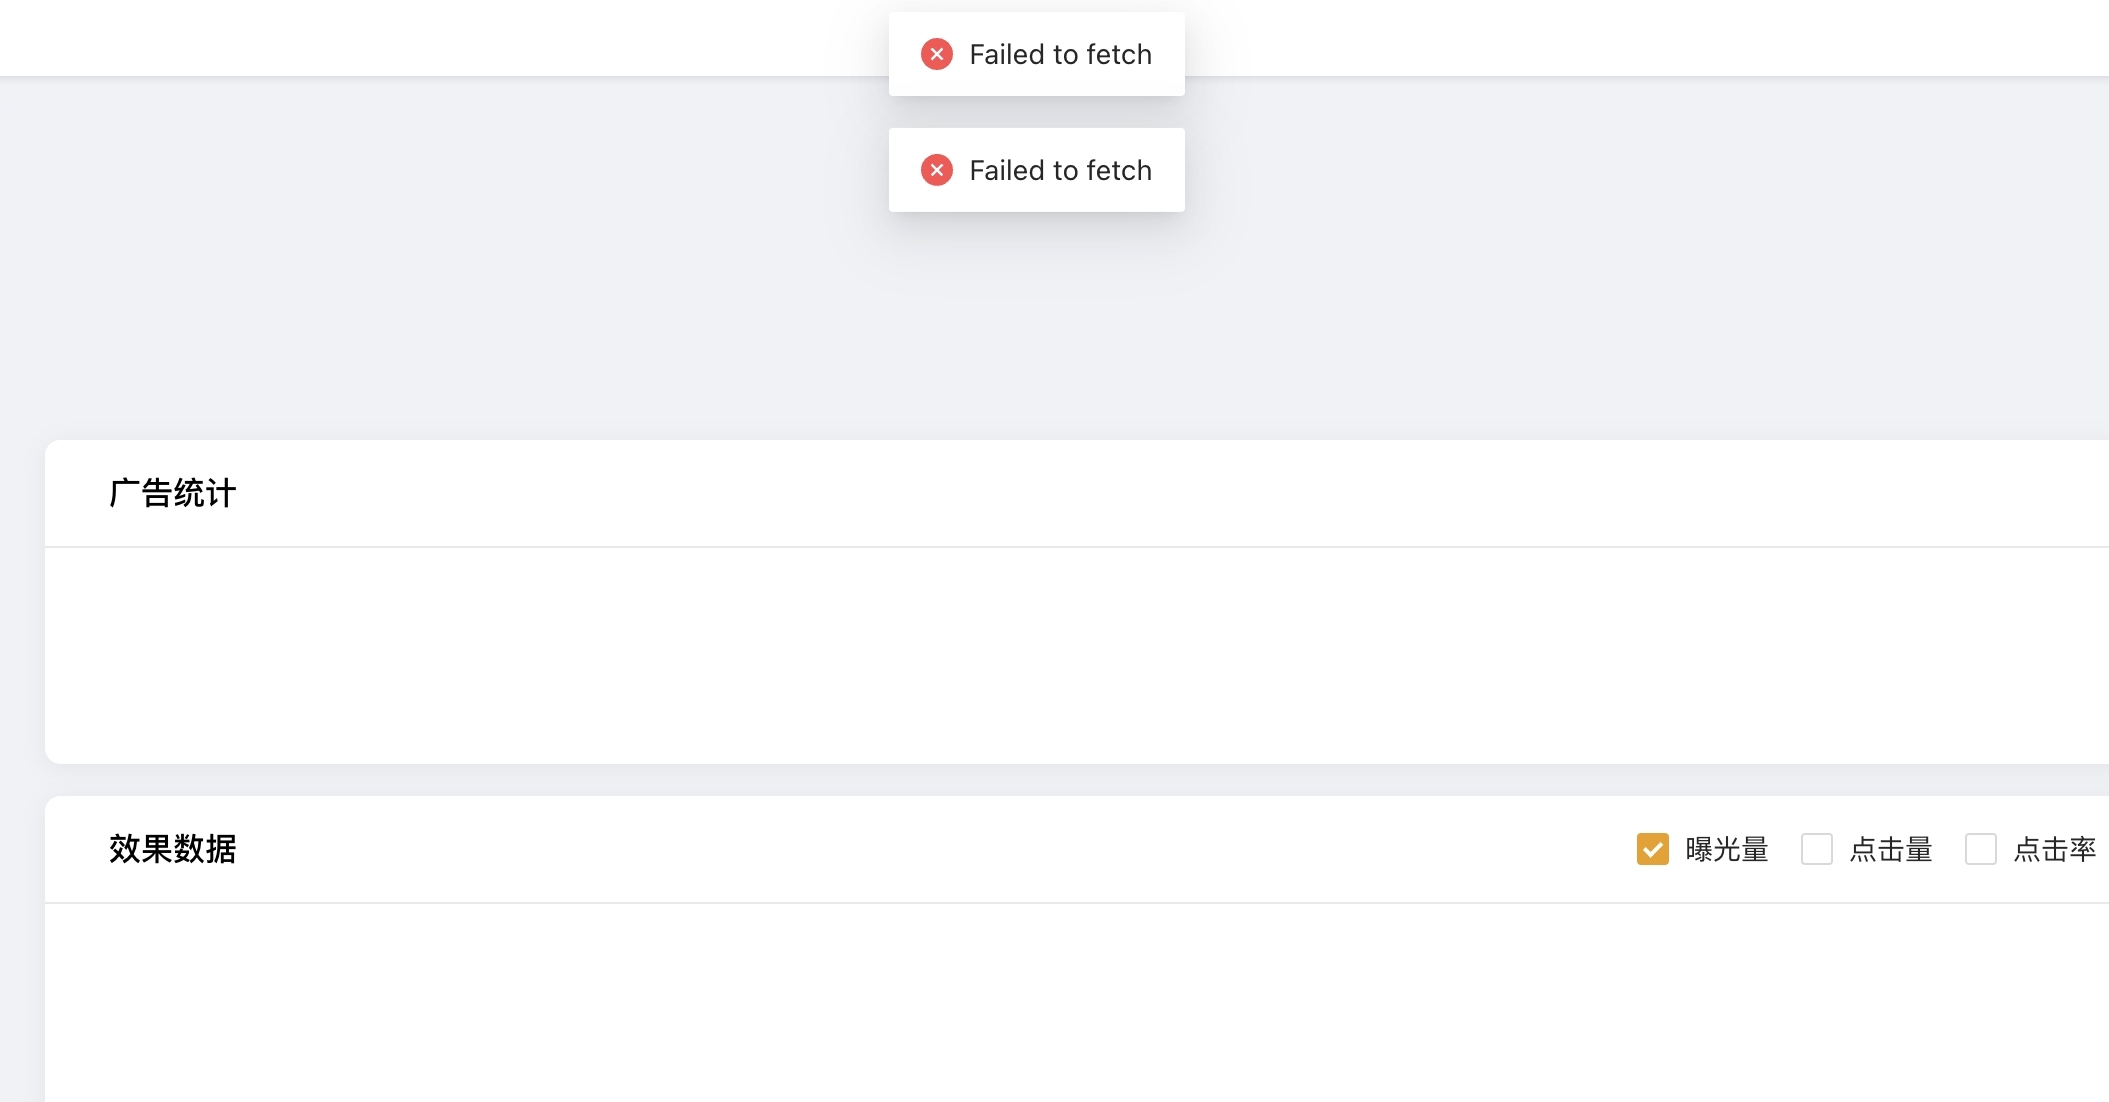2109x1102 pixels.
Task: Click the 效果数据 panel heading
Action: (172, 849)
